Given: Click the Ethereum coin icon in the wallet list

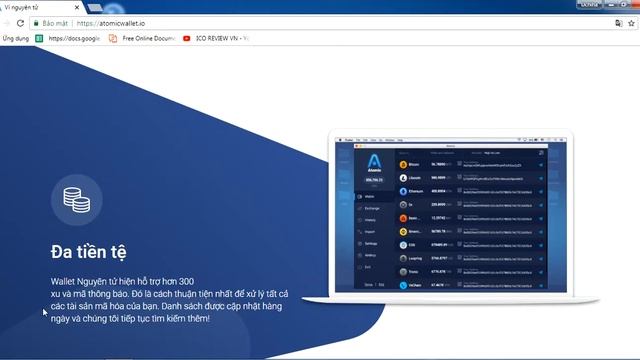Looking at the screenshot, I should coord(403,191).
